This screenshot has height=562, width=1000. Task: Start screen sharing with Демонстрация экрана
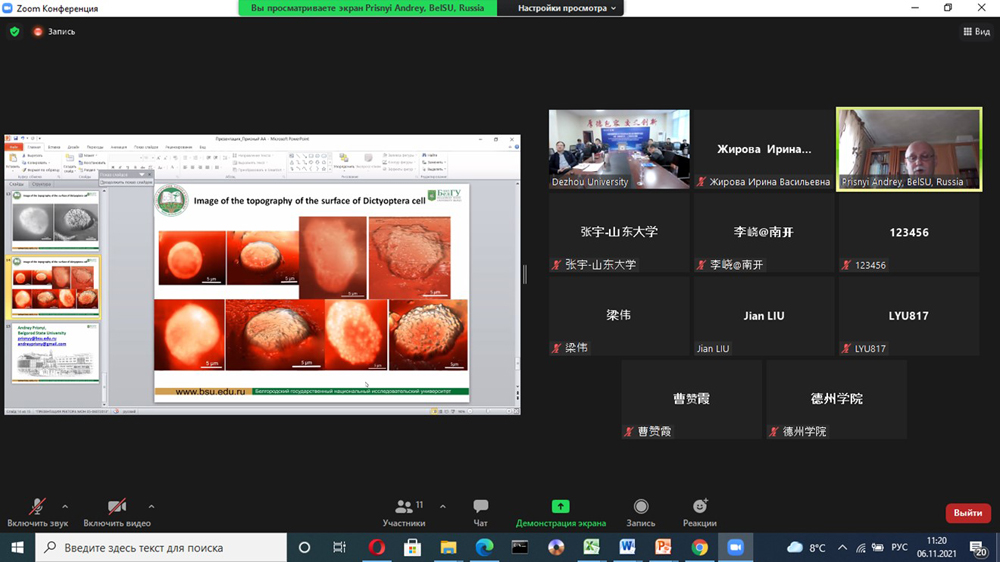tap(560, 512)
